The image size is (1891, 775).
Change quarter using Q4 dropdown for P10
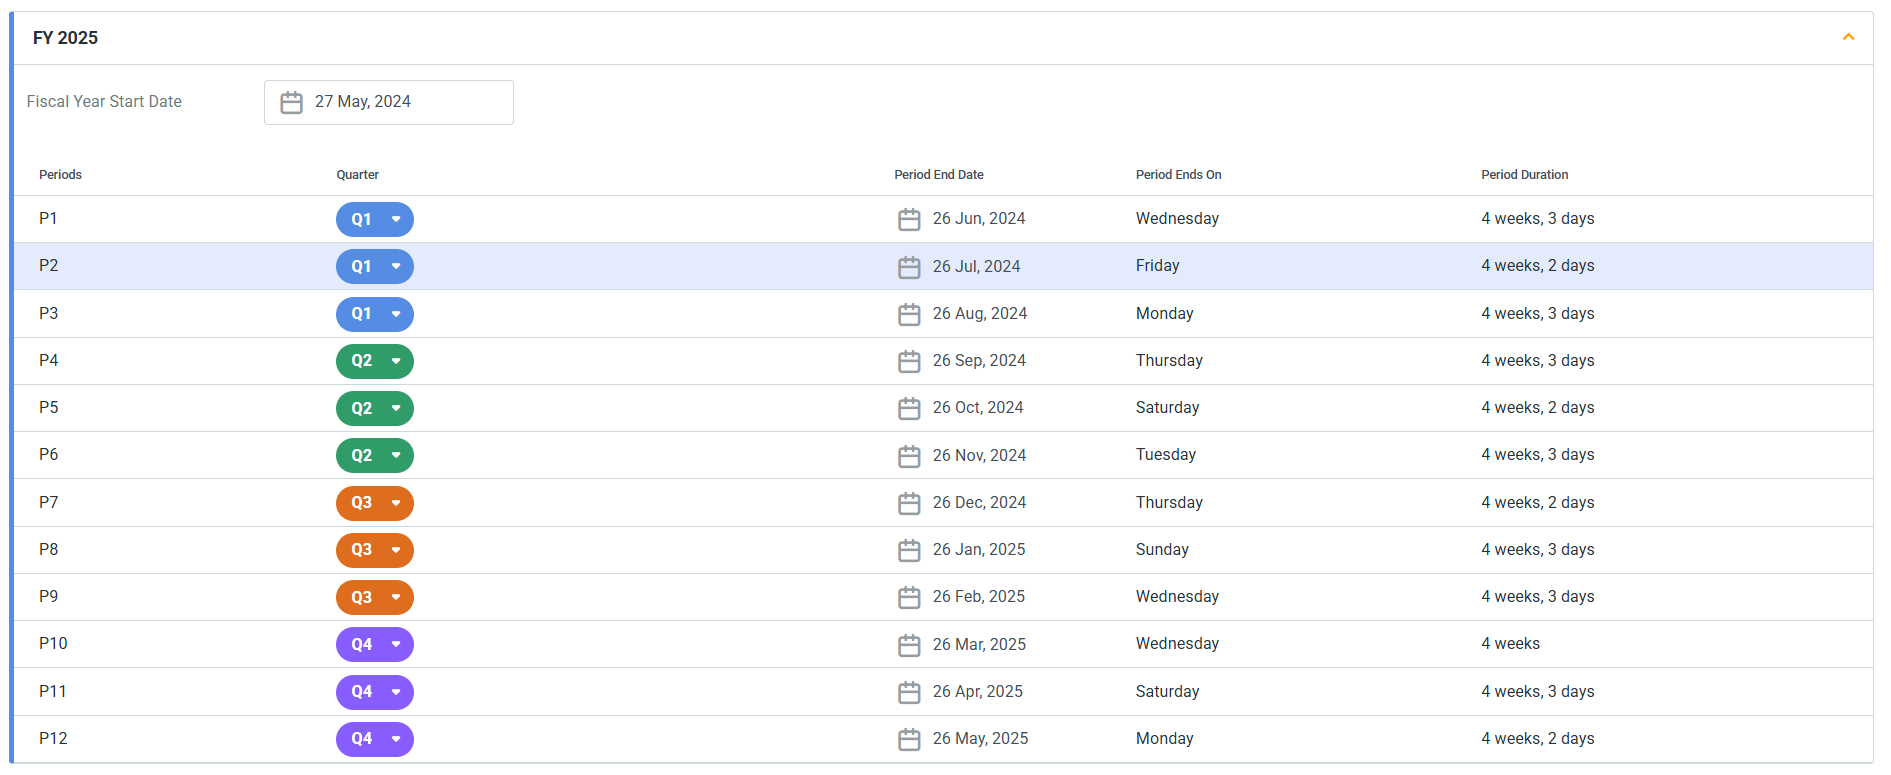(374, 645)
